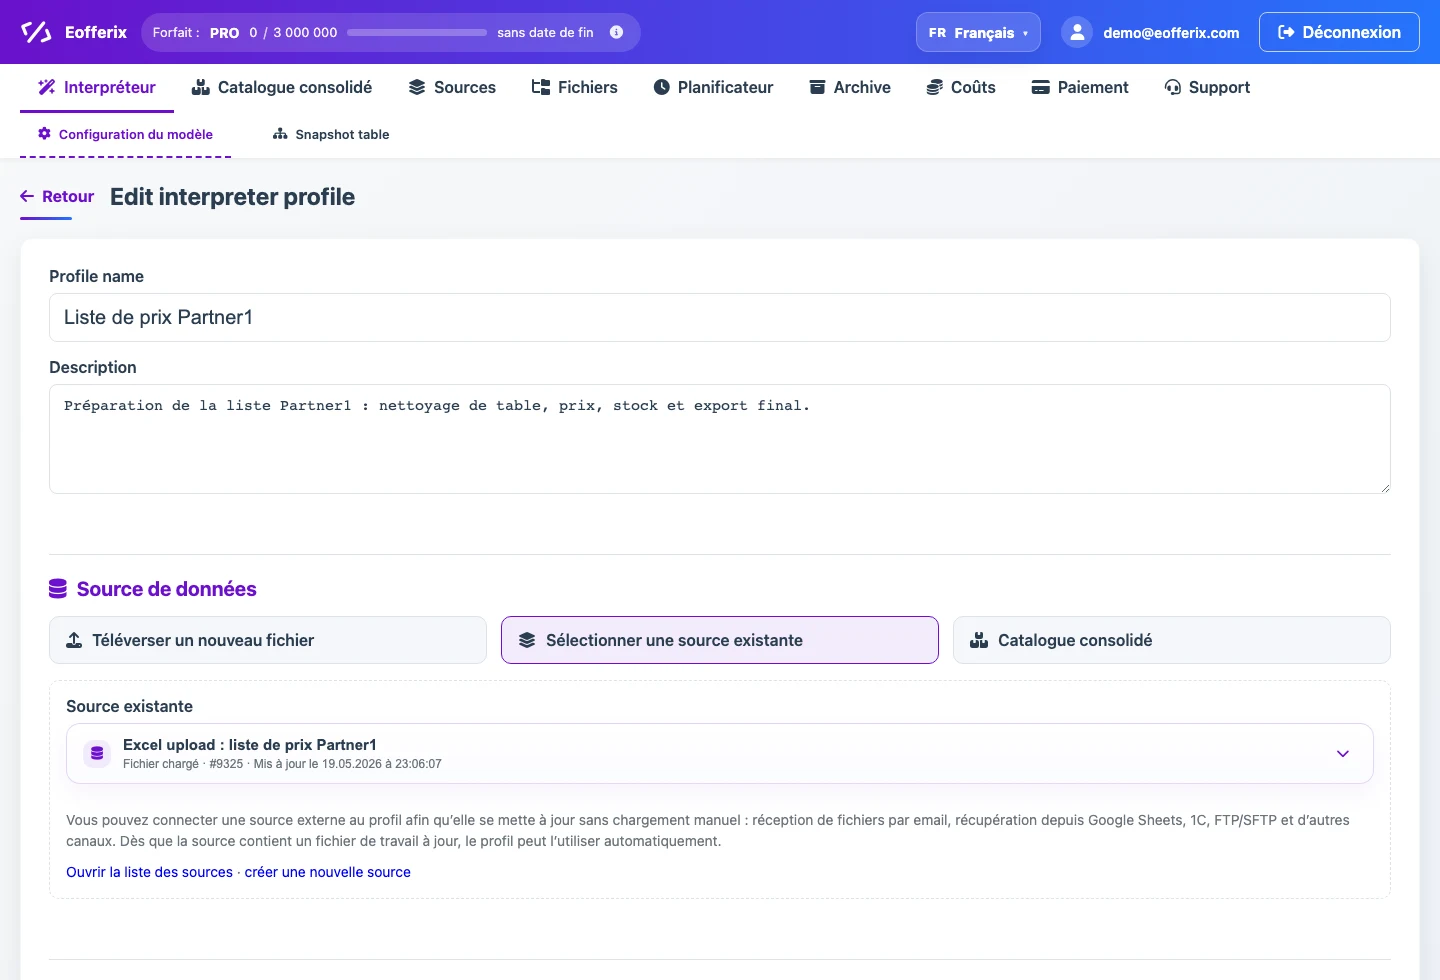This screenshot has height=980, width=1440.
Task: Click the Déconnexion button
Action: (x=1339, y=32)
